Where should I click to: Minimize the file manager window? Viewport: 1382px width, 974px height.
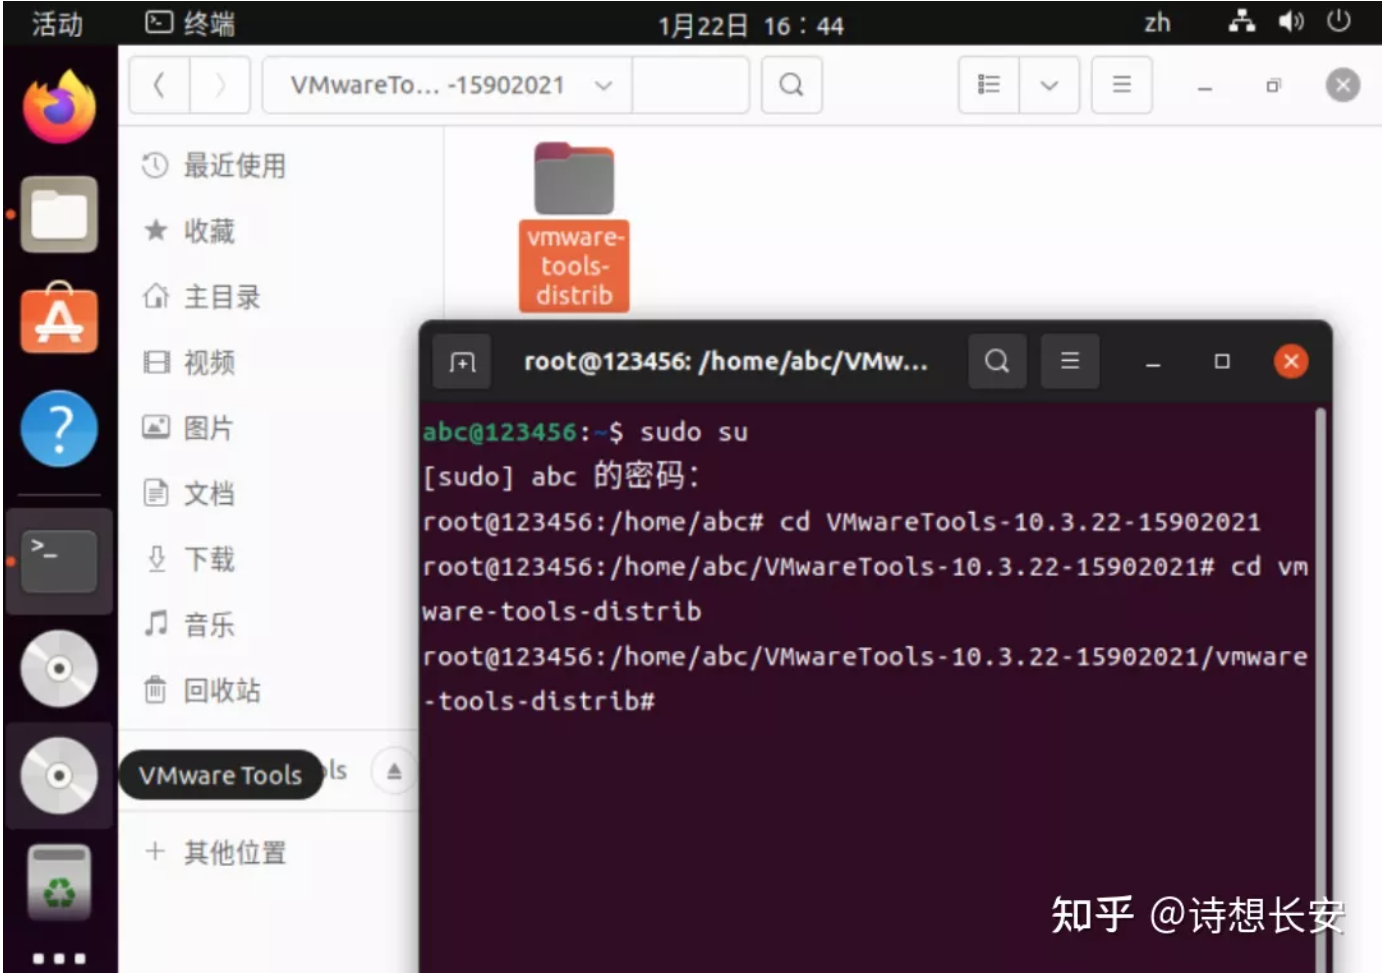coord(1205,87)
